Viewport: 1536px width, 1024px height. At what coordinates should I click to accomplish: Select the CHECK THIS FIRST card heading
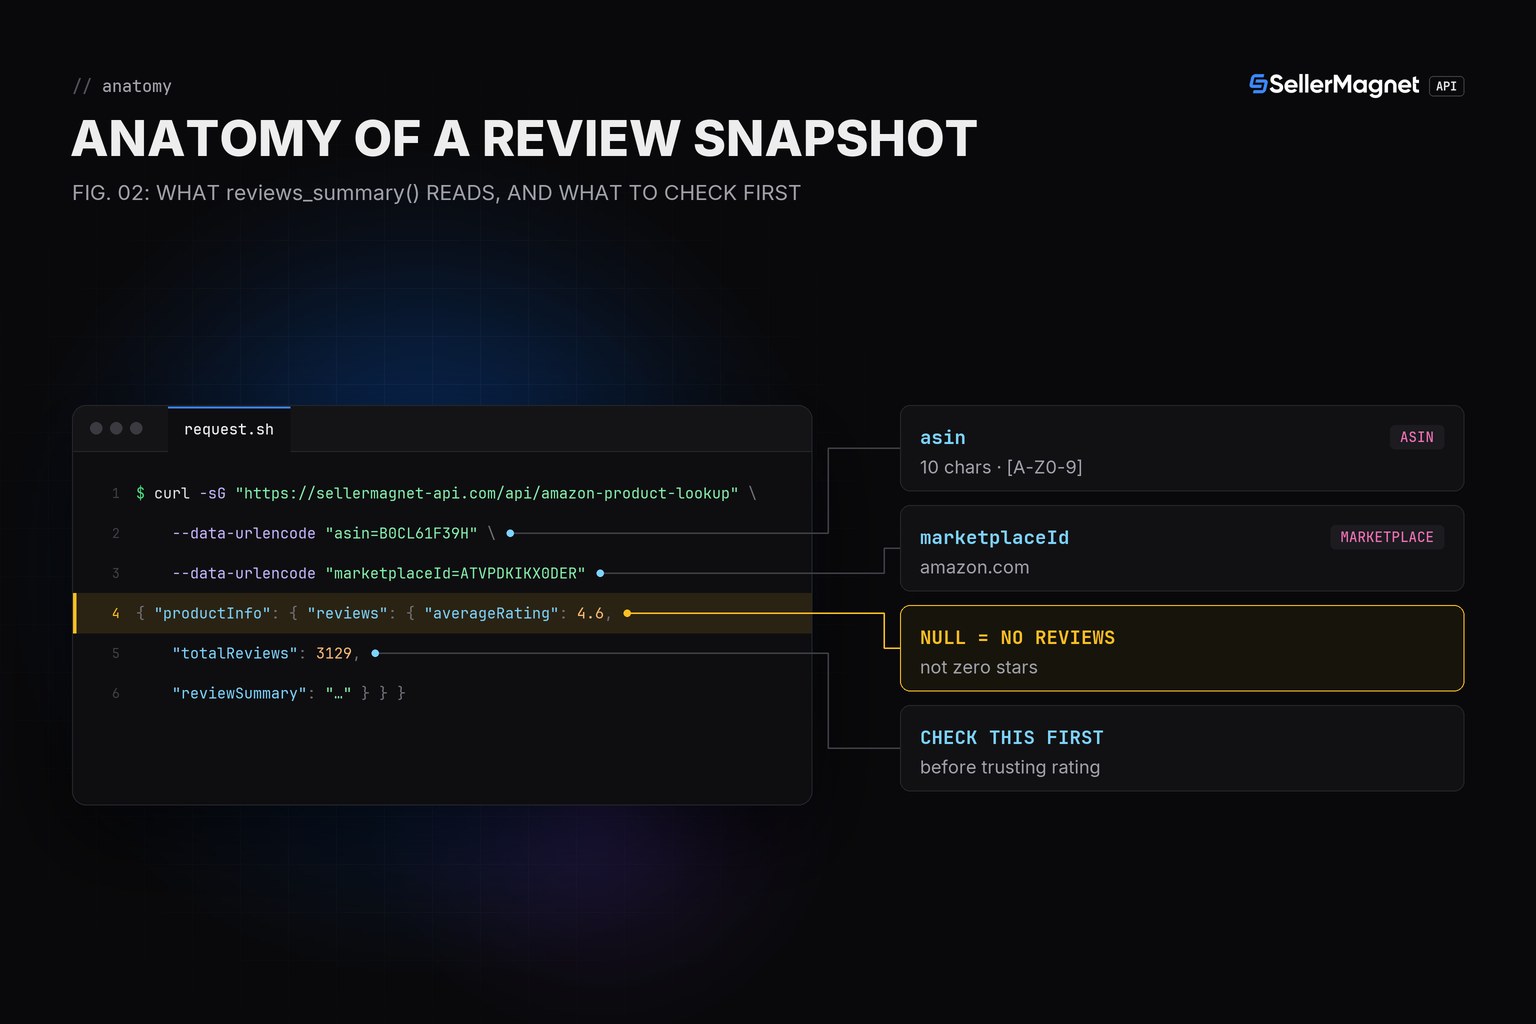pyautogui.click(x=1011, y=737)
